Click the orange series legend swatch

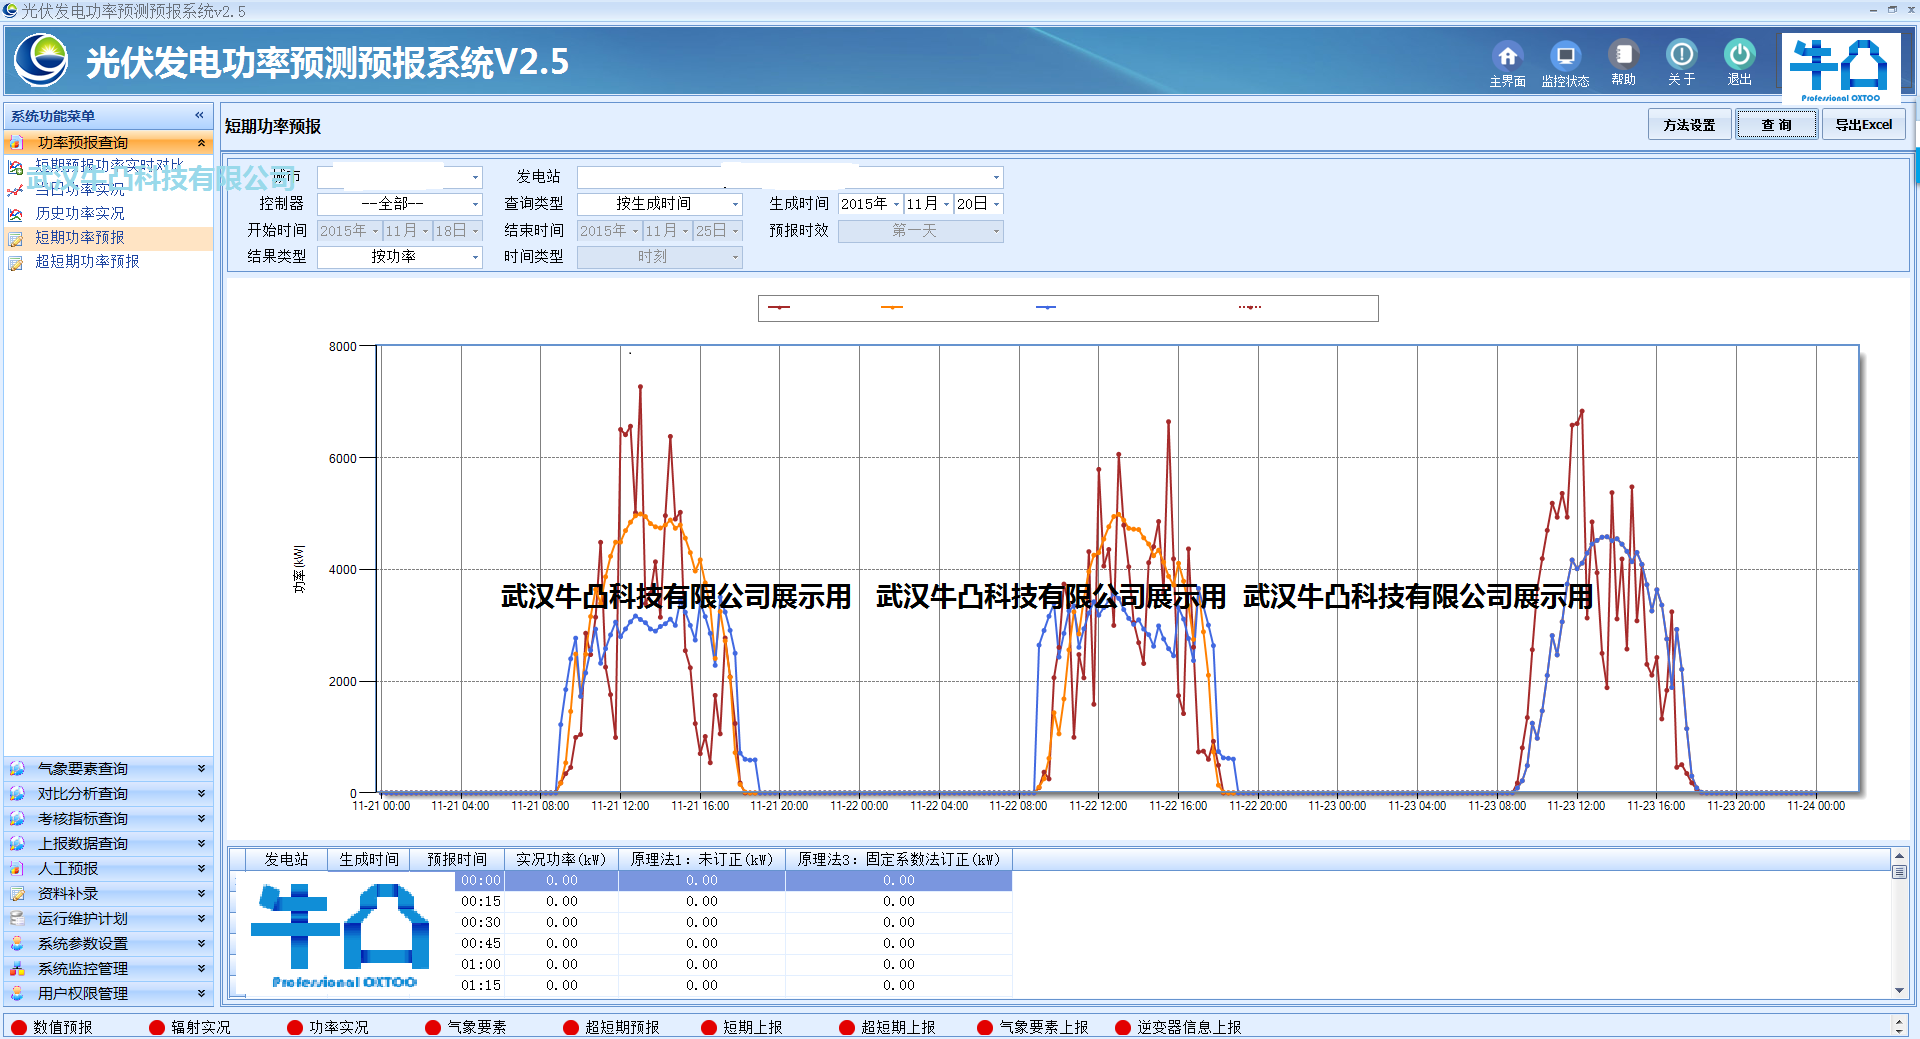click(x=891, y=308)
